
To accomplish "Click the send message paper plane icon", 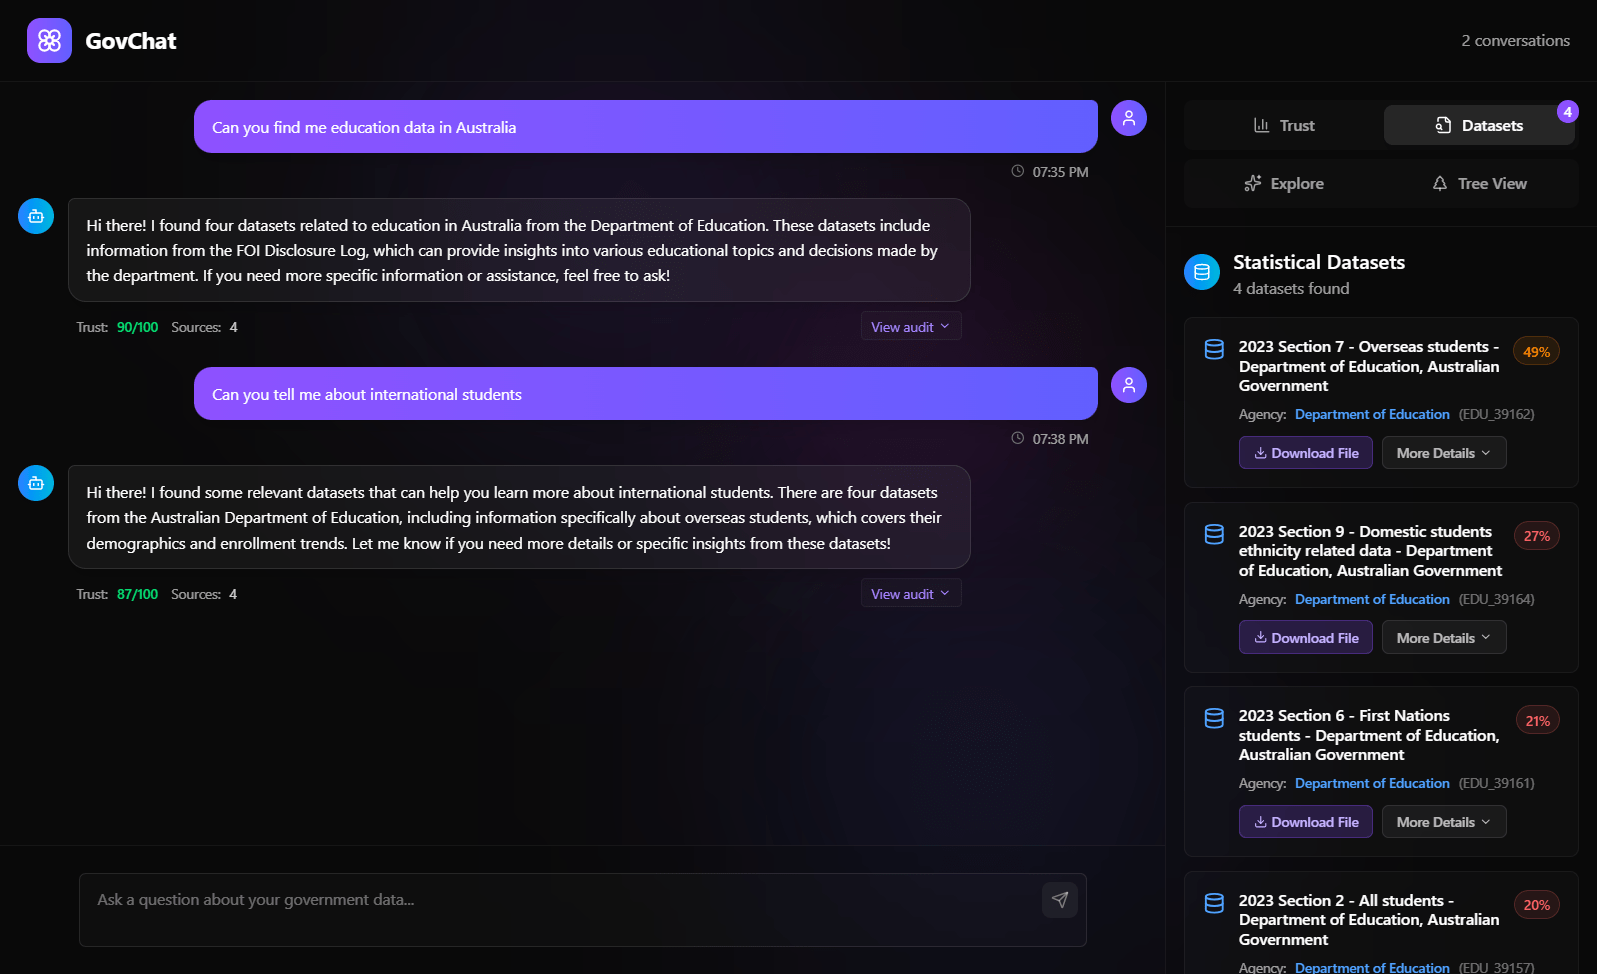I will (1060, 900).
